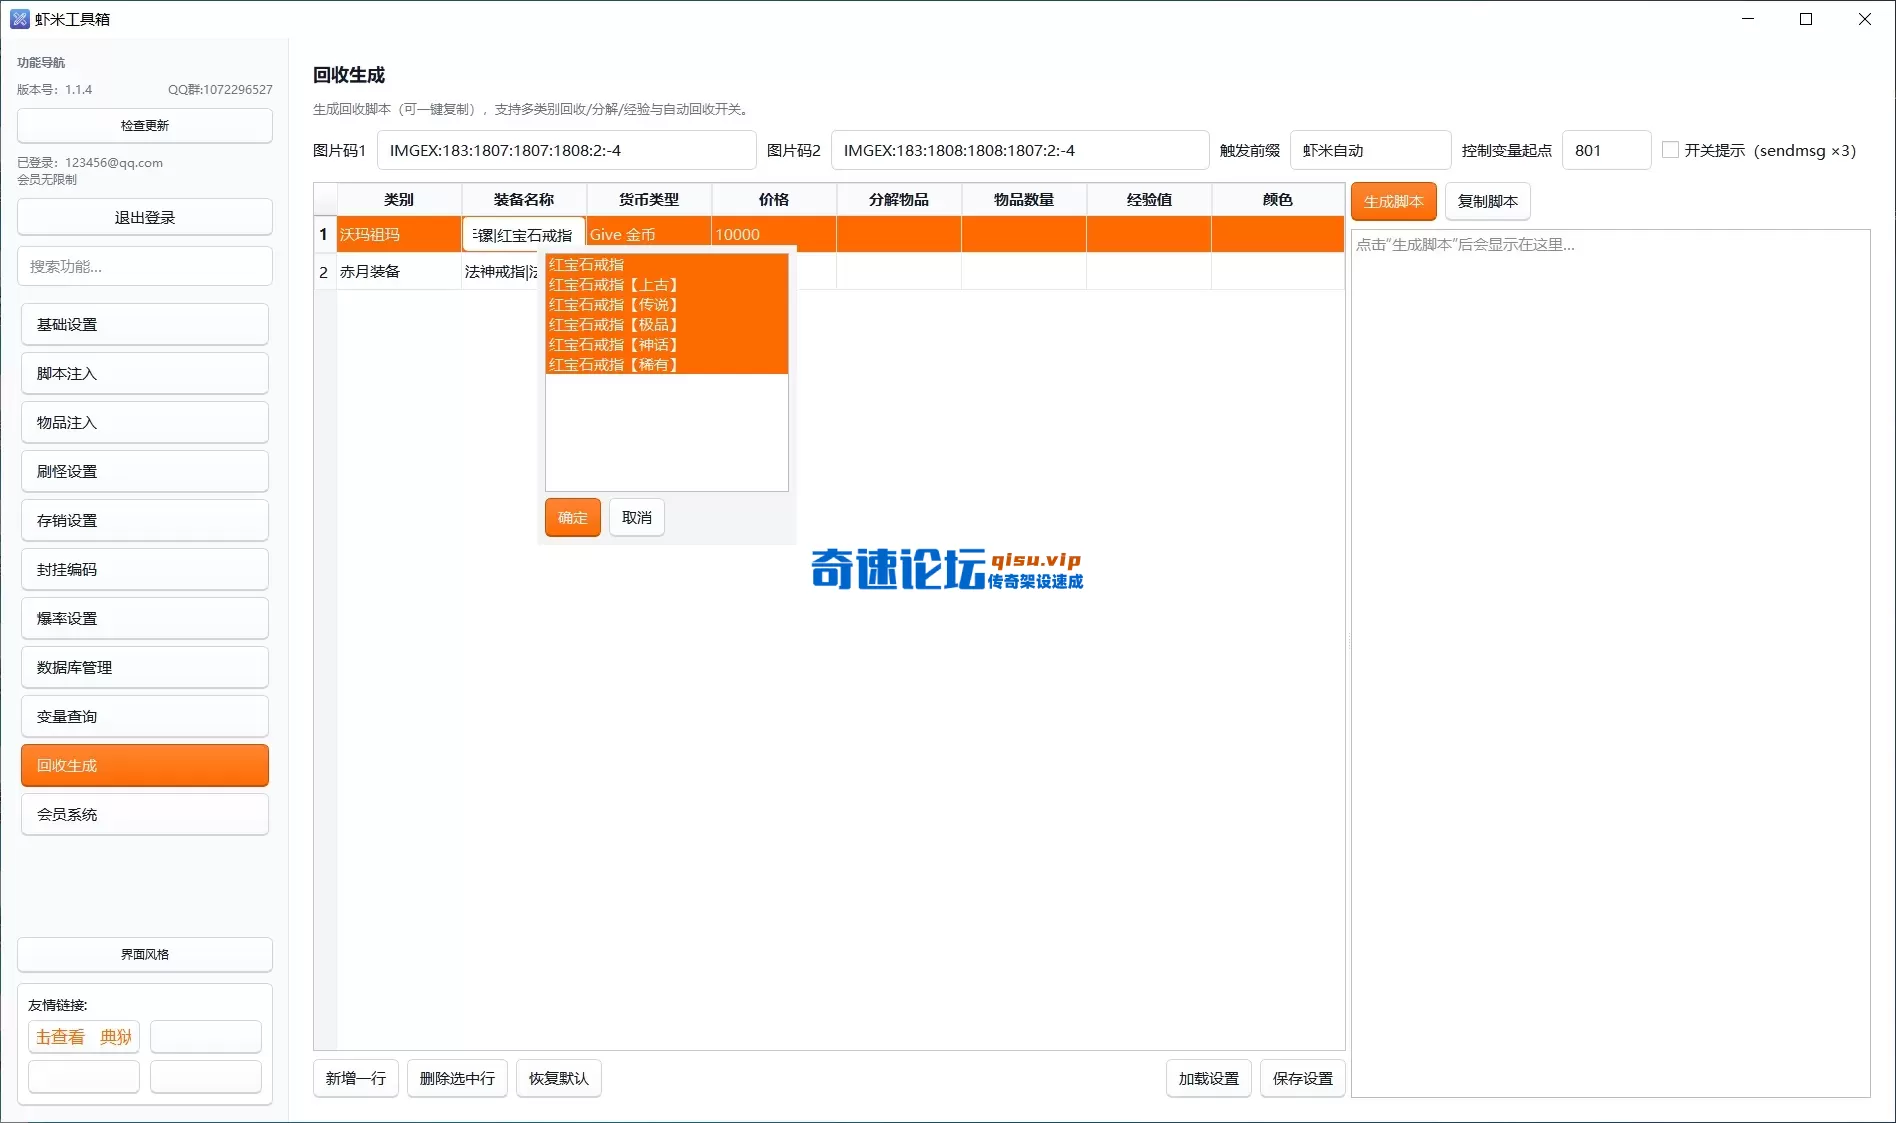Click the 图片码1 input field
The width and height of the screenshot is (1896, 1123).
565,151
